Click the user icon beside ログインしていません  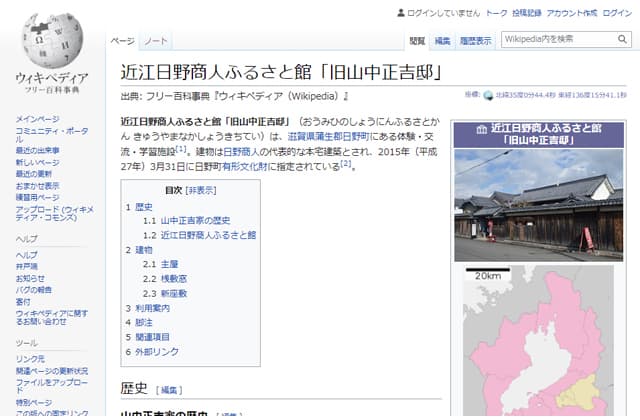(401, 13)
